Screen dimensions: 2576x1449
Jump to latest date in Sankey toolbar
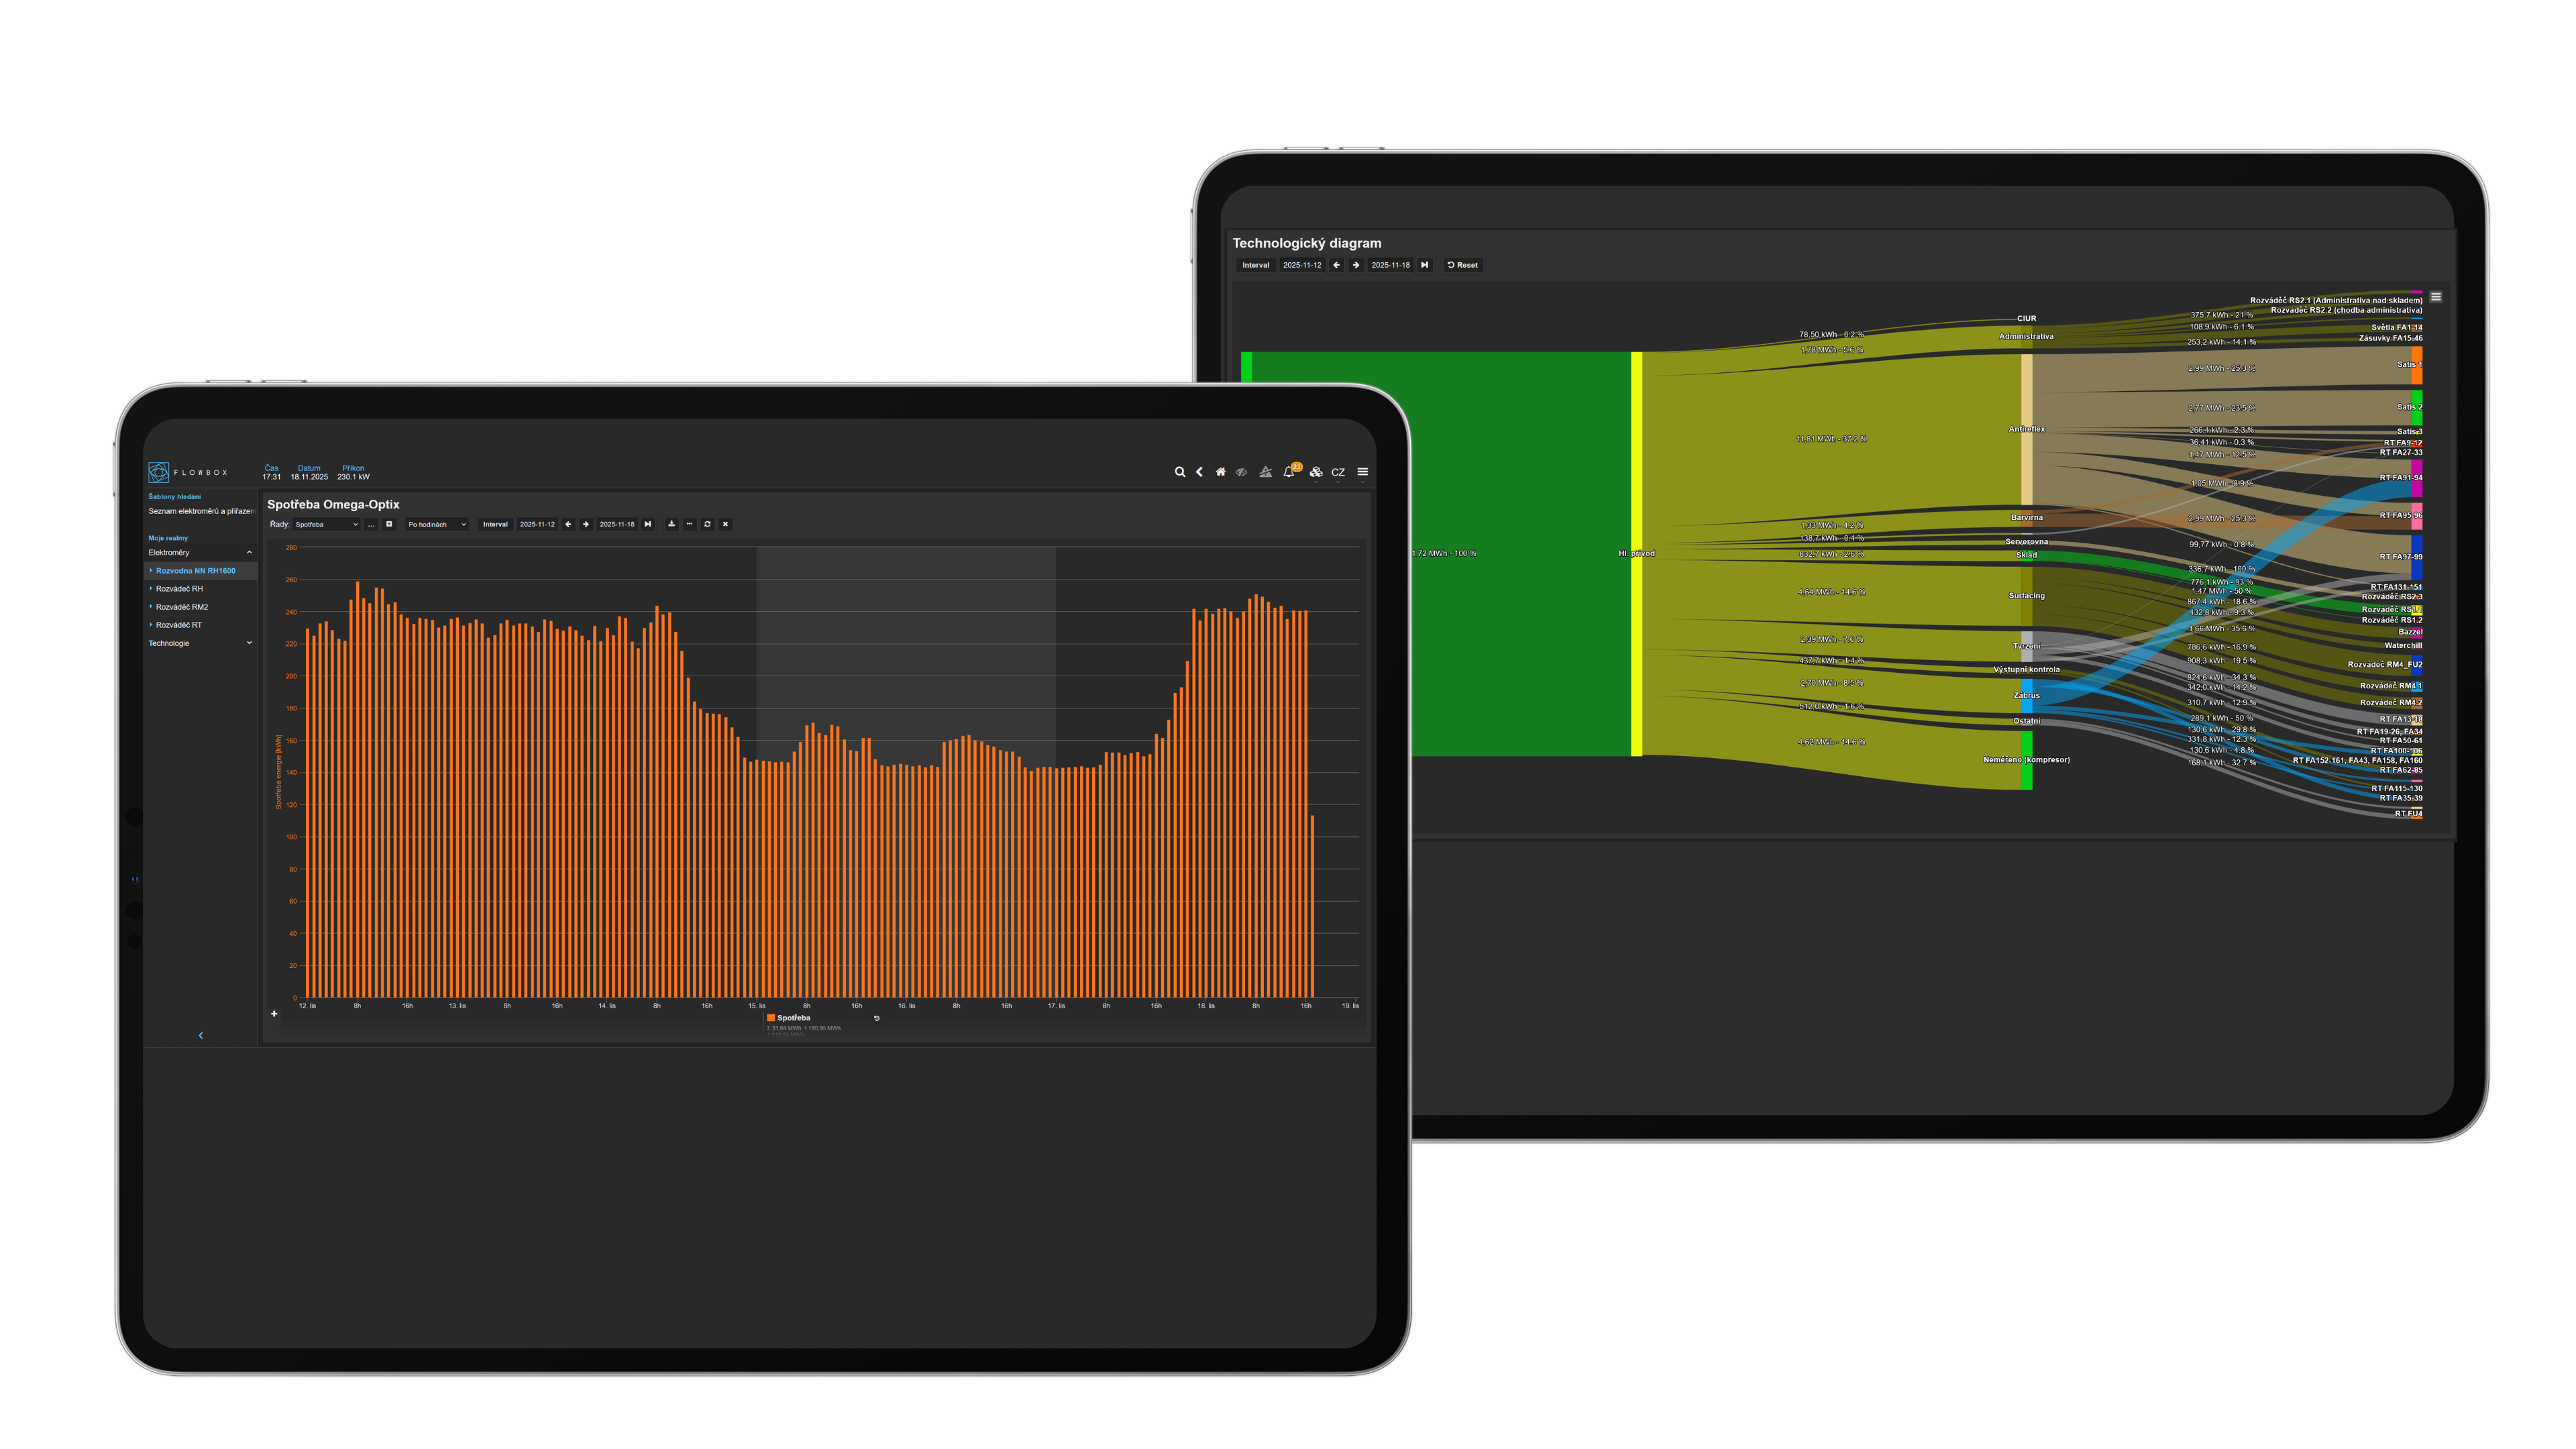tap(1424, 265)
